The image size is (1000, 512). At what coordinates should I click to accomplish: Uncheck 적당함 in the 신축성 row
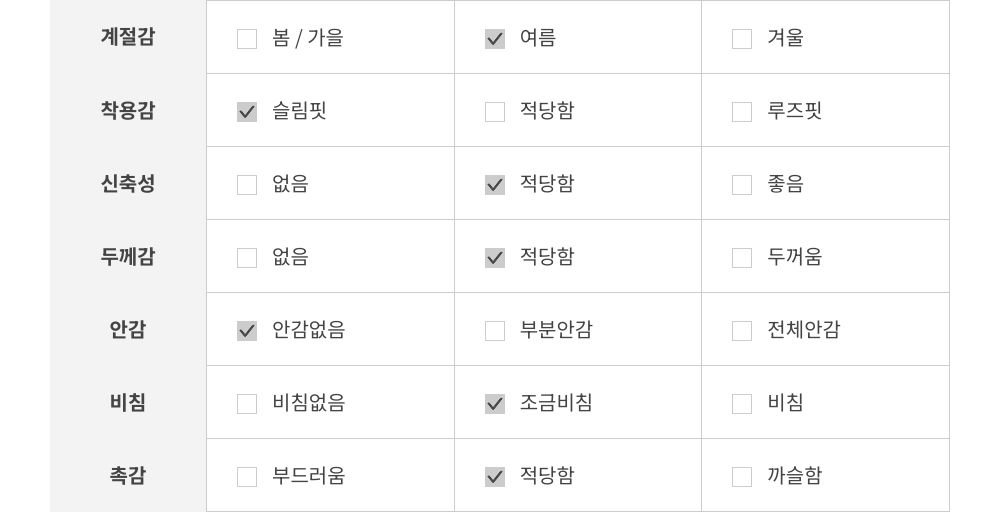495,185
